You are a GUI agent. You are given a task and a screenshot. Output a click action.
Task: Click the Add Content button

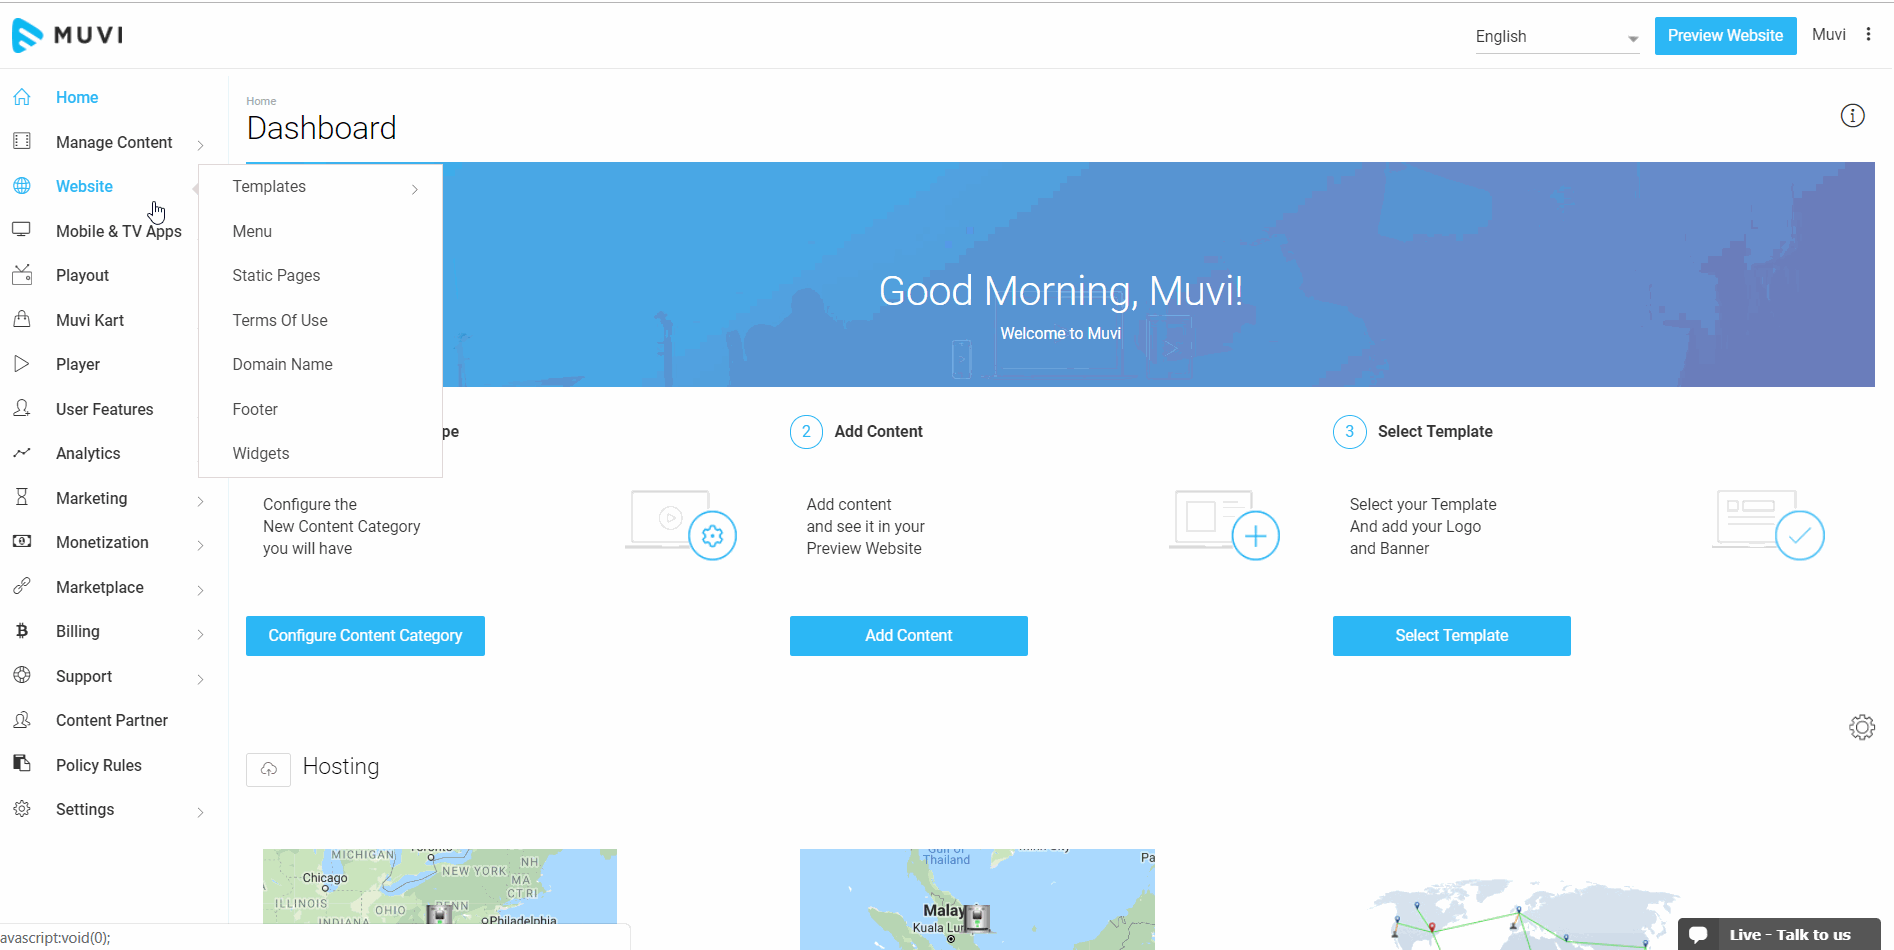(908, 636)
